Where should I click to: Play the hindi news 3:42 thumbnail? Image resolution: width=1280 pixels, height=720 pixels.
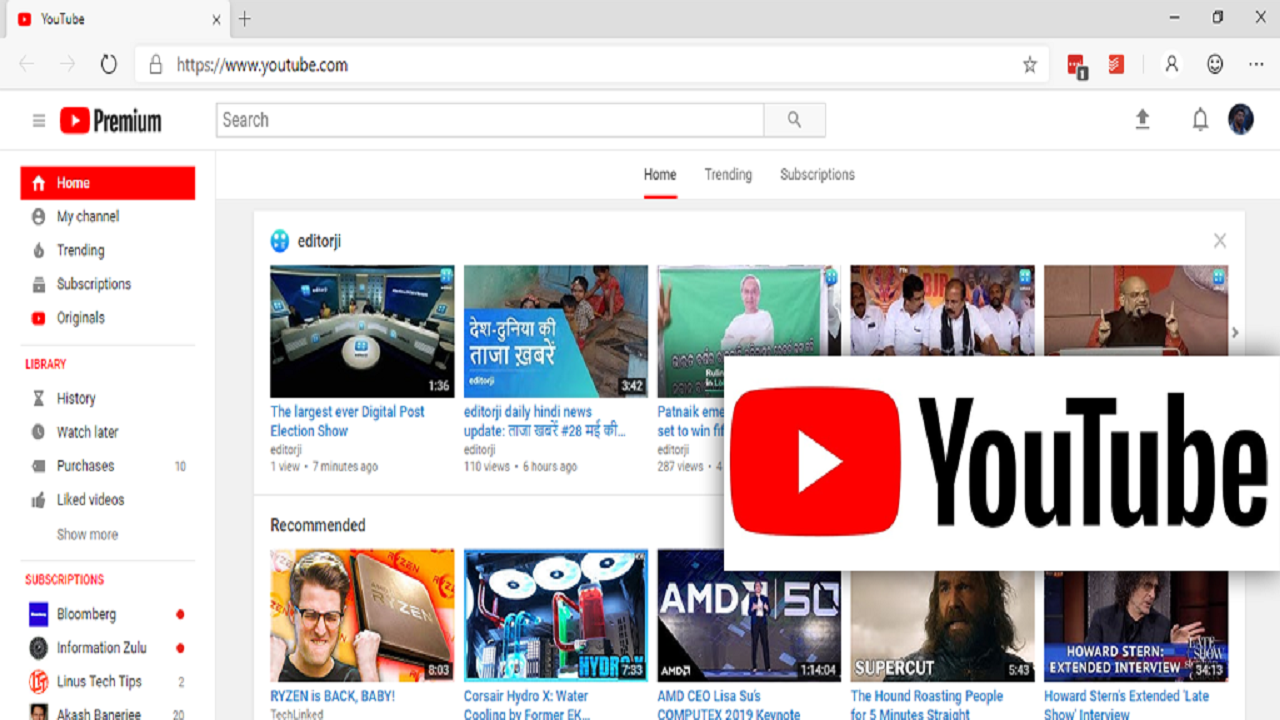[555, 331]
